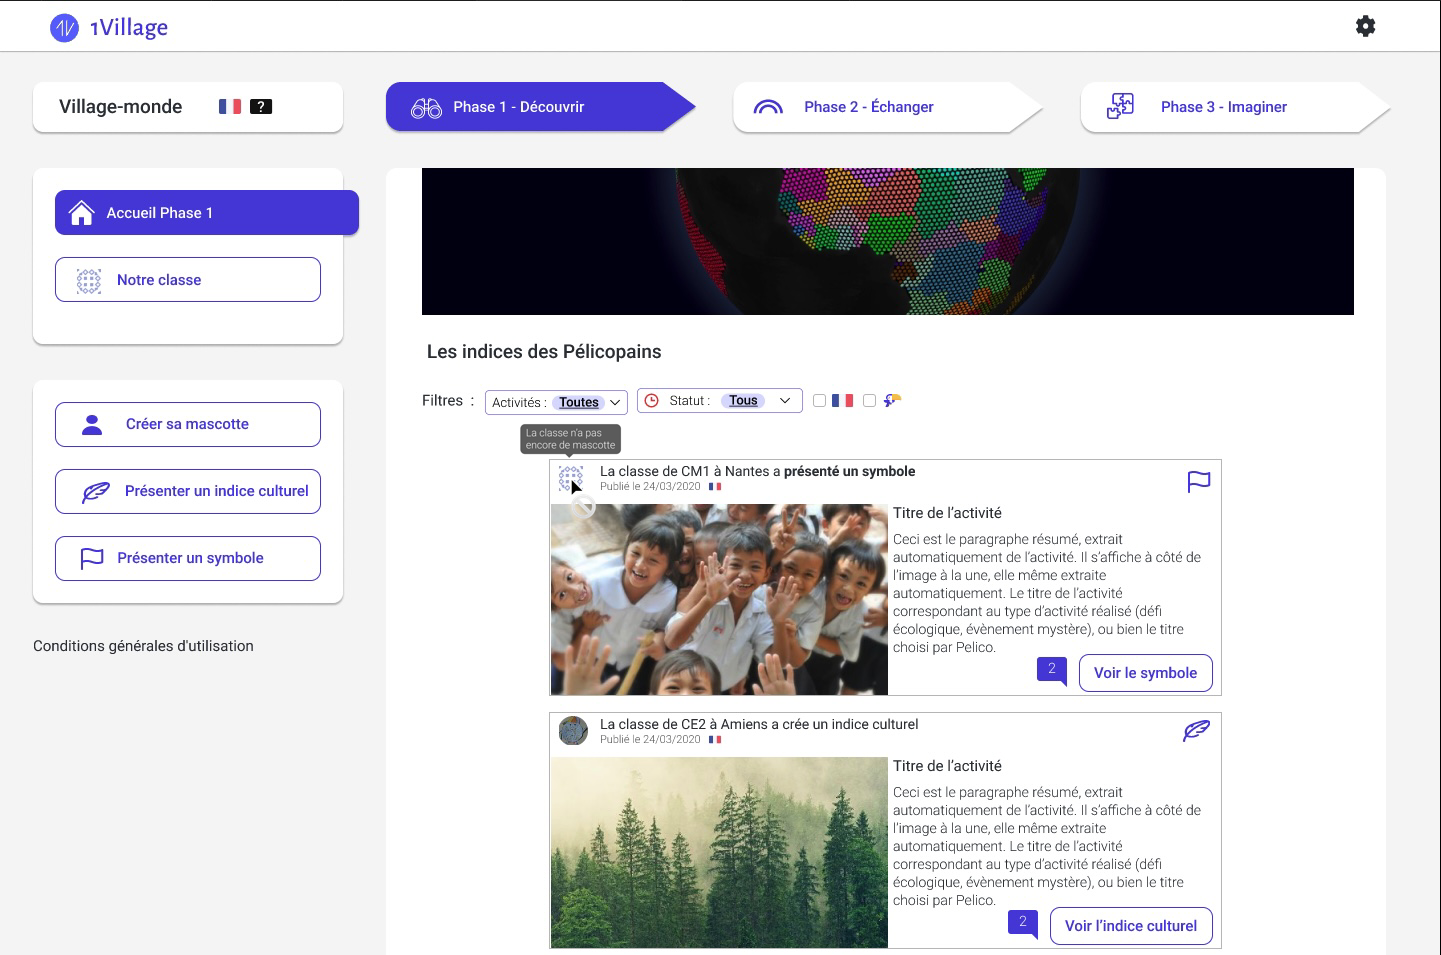Open the Notre classe menu item
The width and height of the screenshot is (1441, 955).
pyautogui.click(x=188, y=280)
